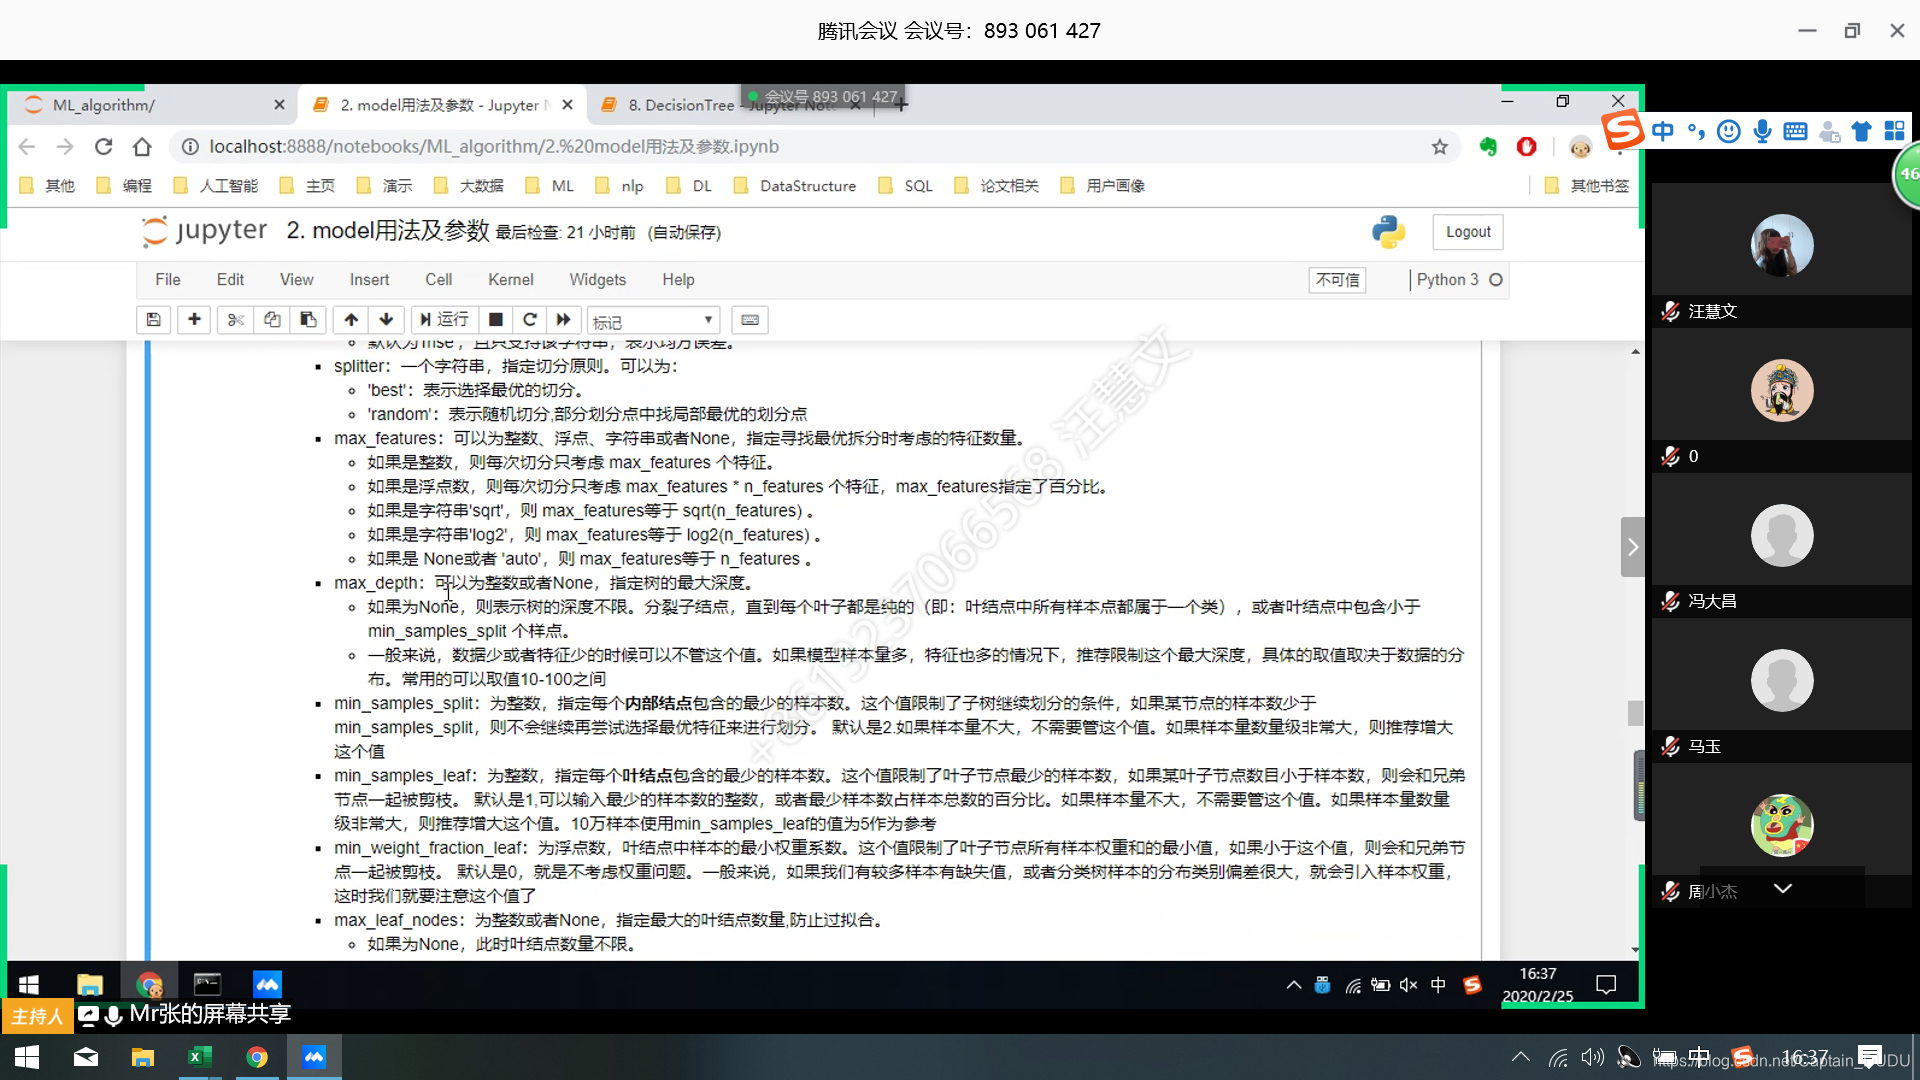1920x1080 pixels.
Task: Run the current cell with 运行 button
Action: 444,320
